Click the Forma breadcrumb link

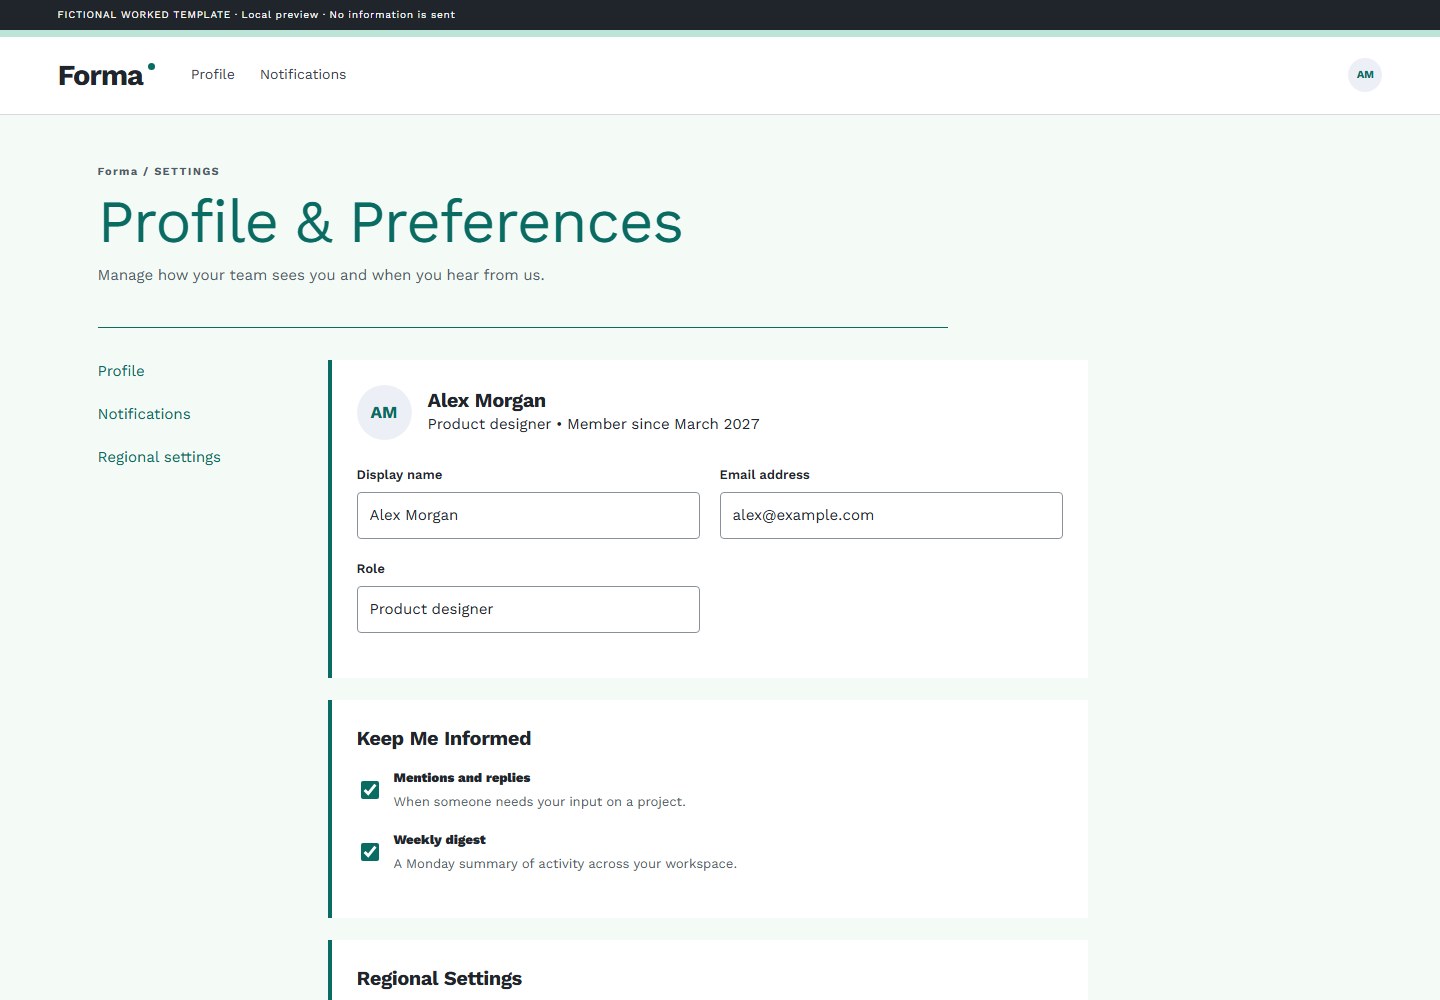pos(117,172)
